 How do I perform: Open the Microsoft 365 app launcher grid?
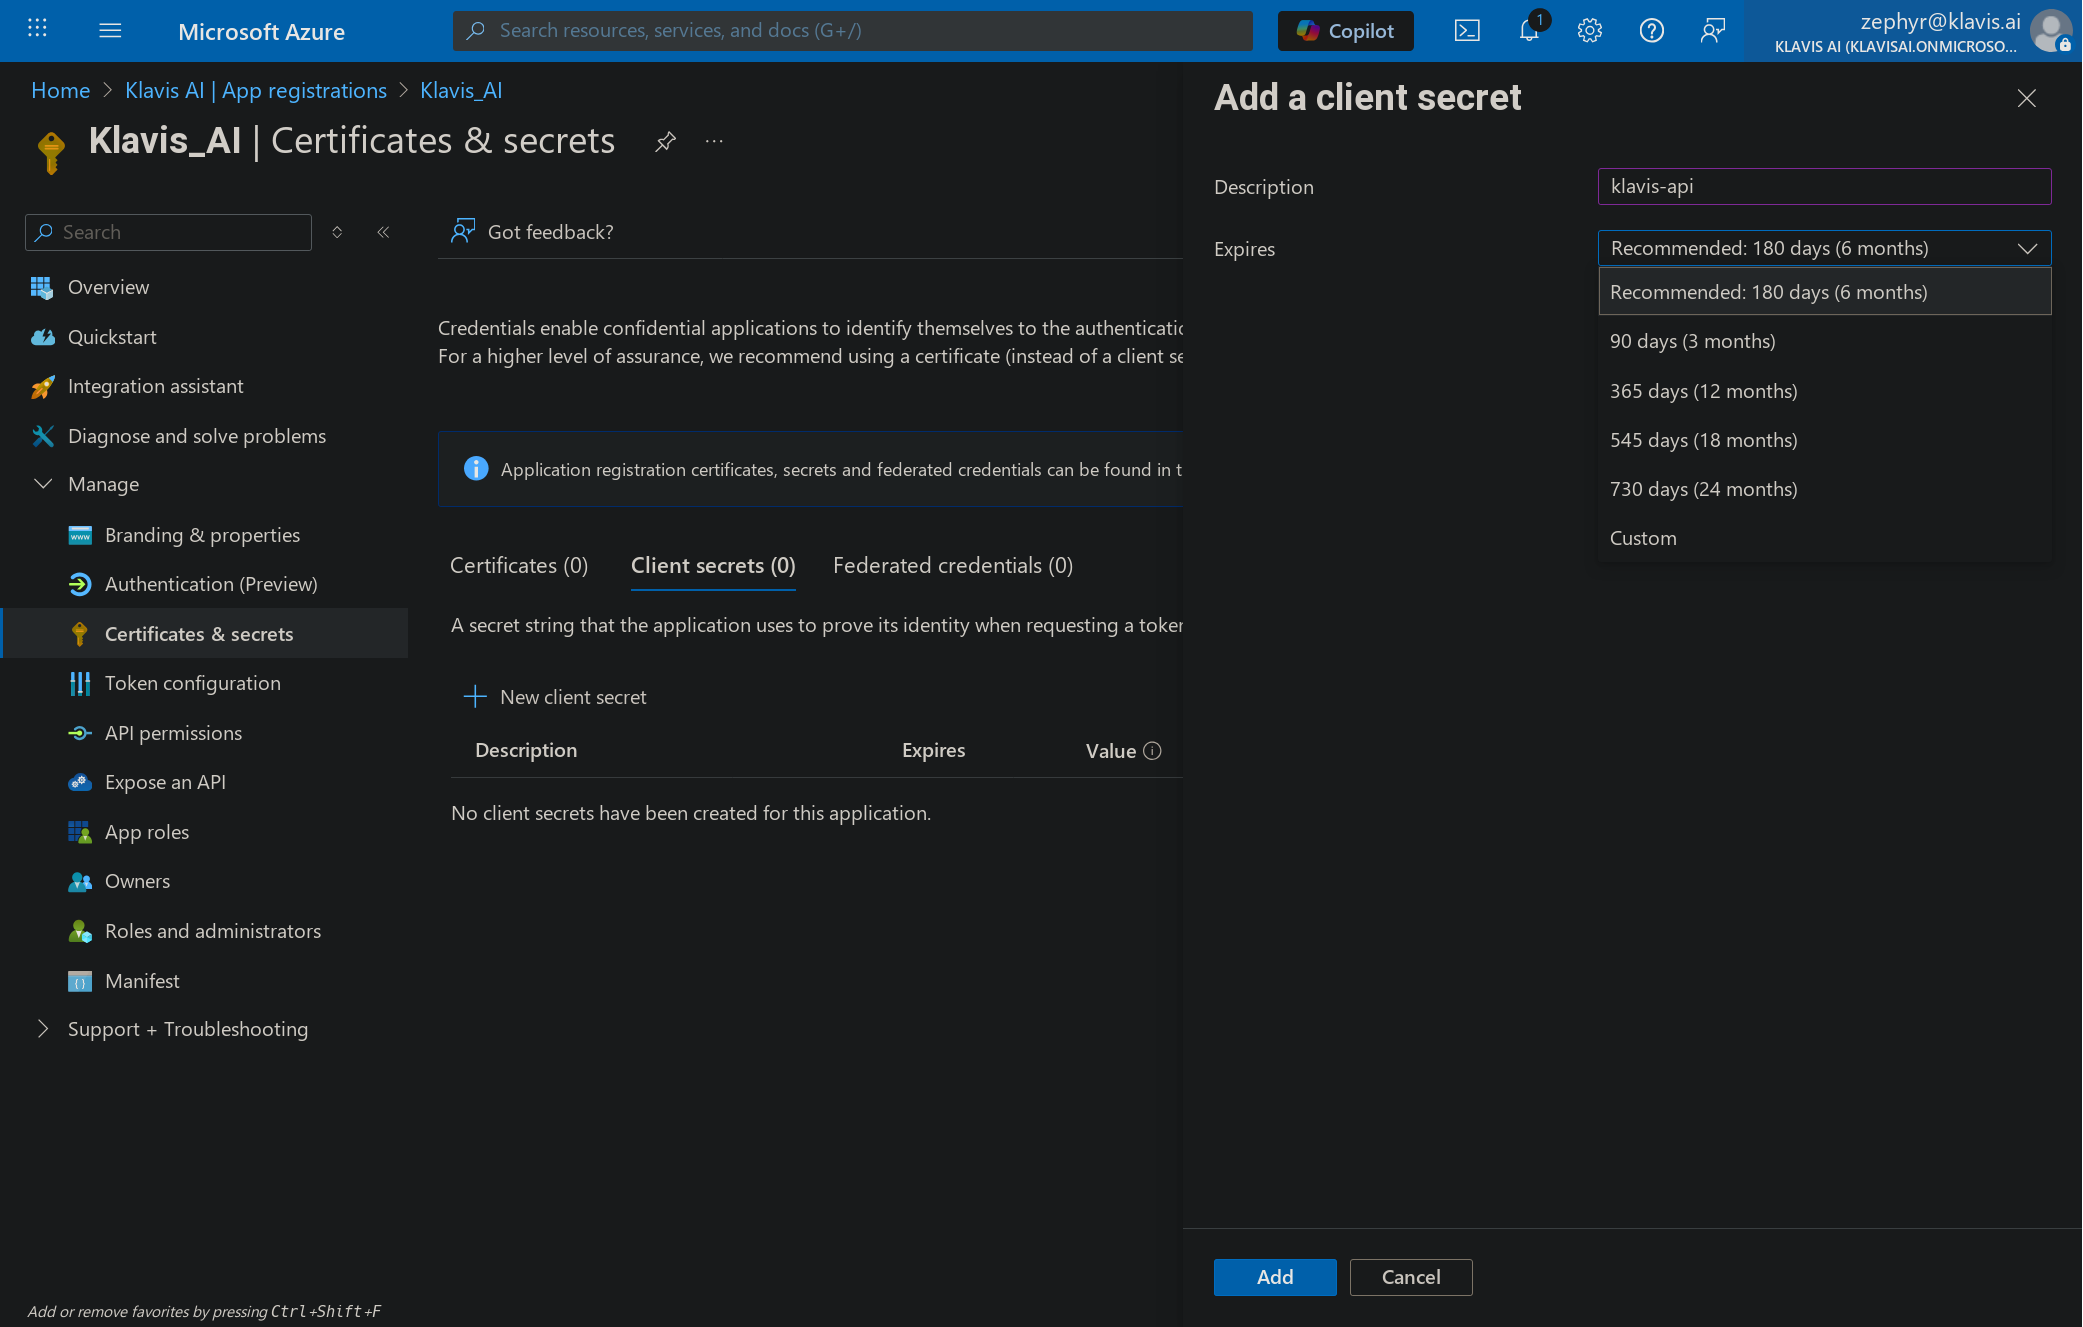[x=37, y=28]
